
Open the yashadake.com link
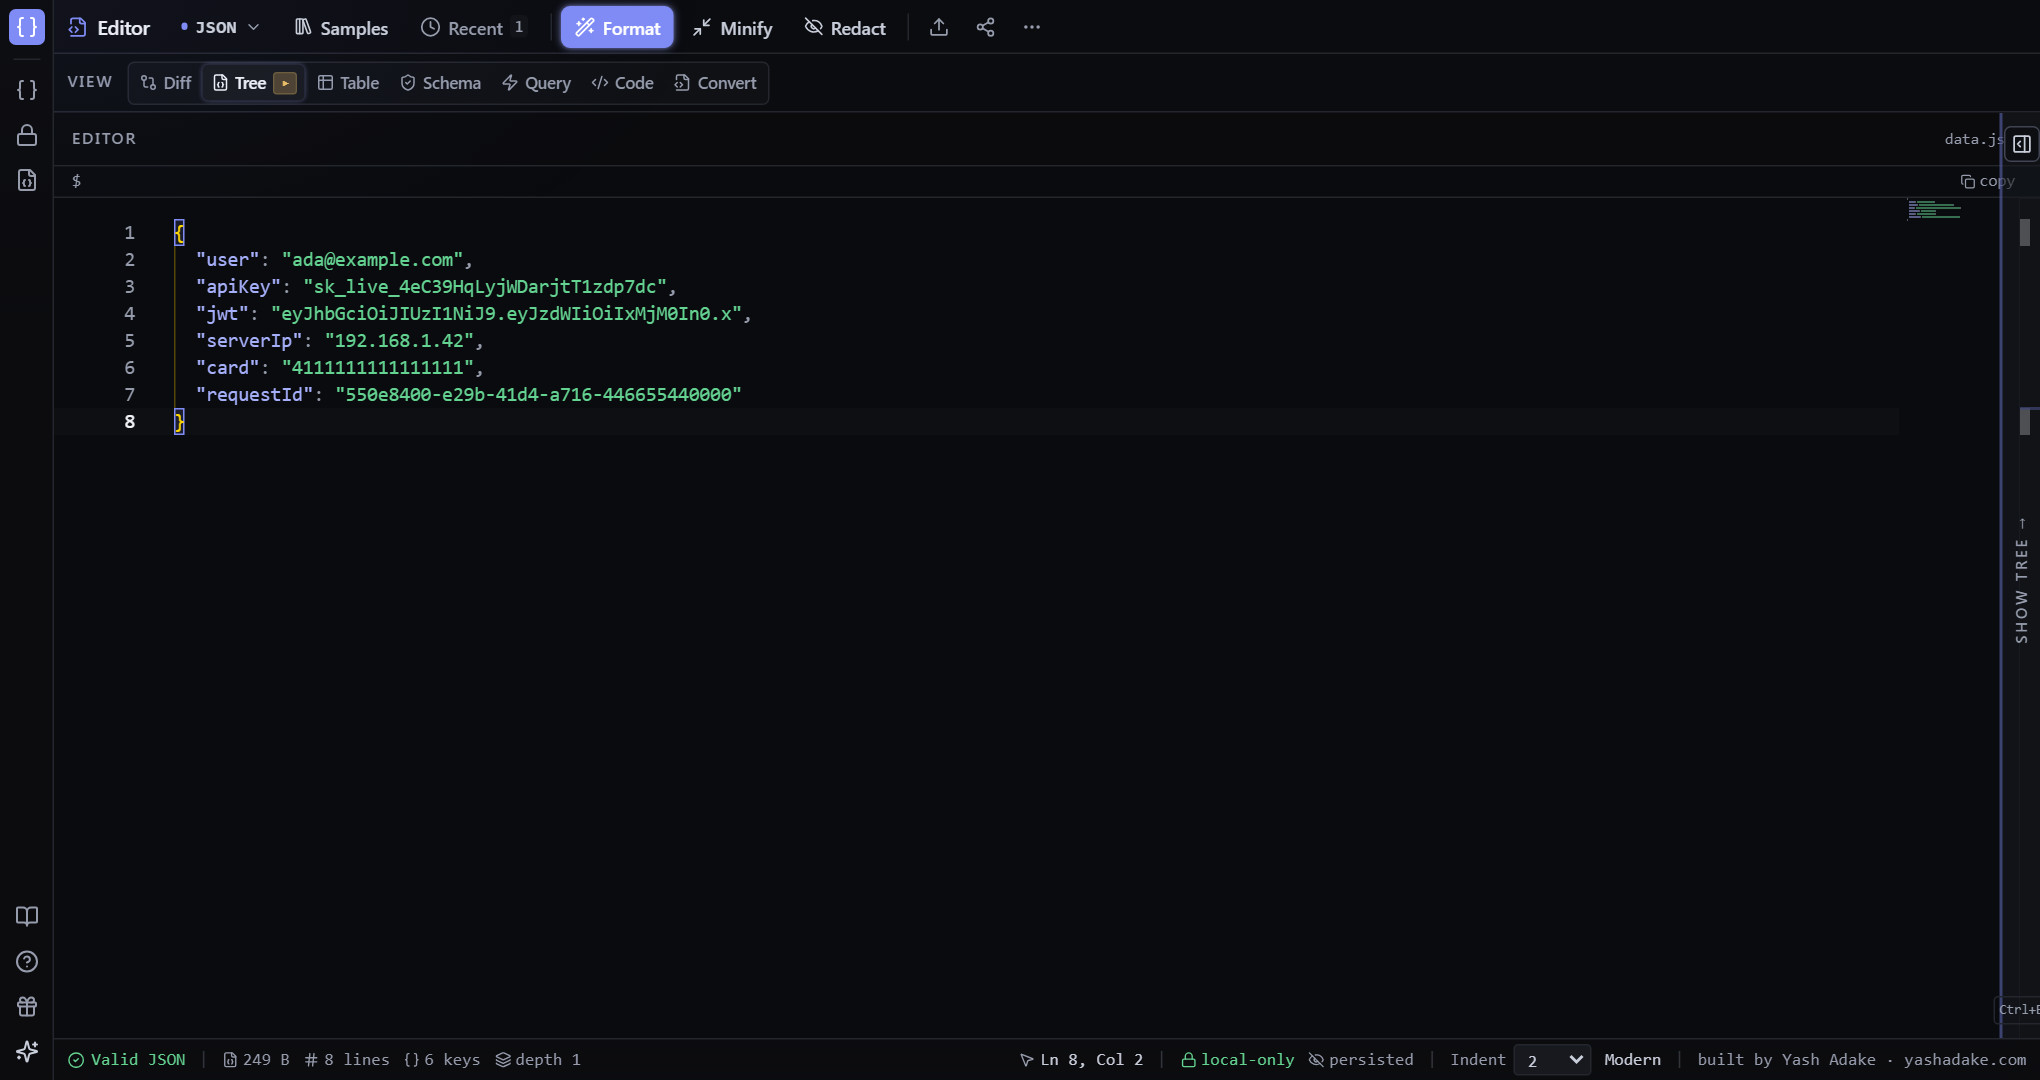coord(1965,1060)
